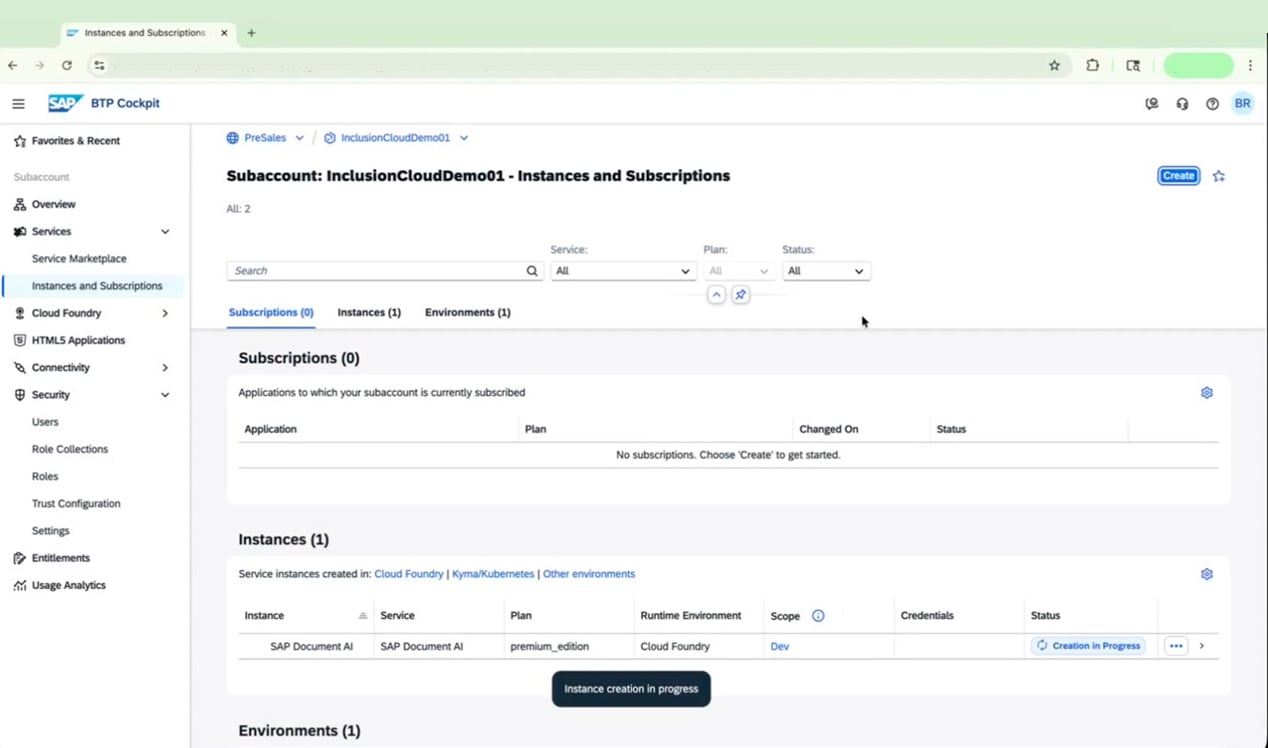Open Favorites & Recent
The width and height of the screenshot is (1268, 748).
pyautogui.click(x=75, y=141)
